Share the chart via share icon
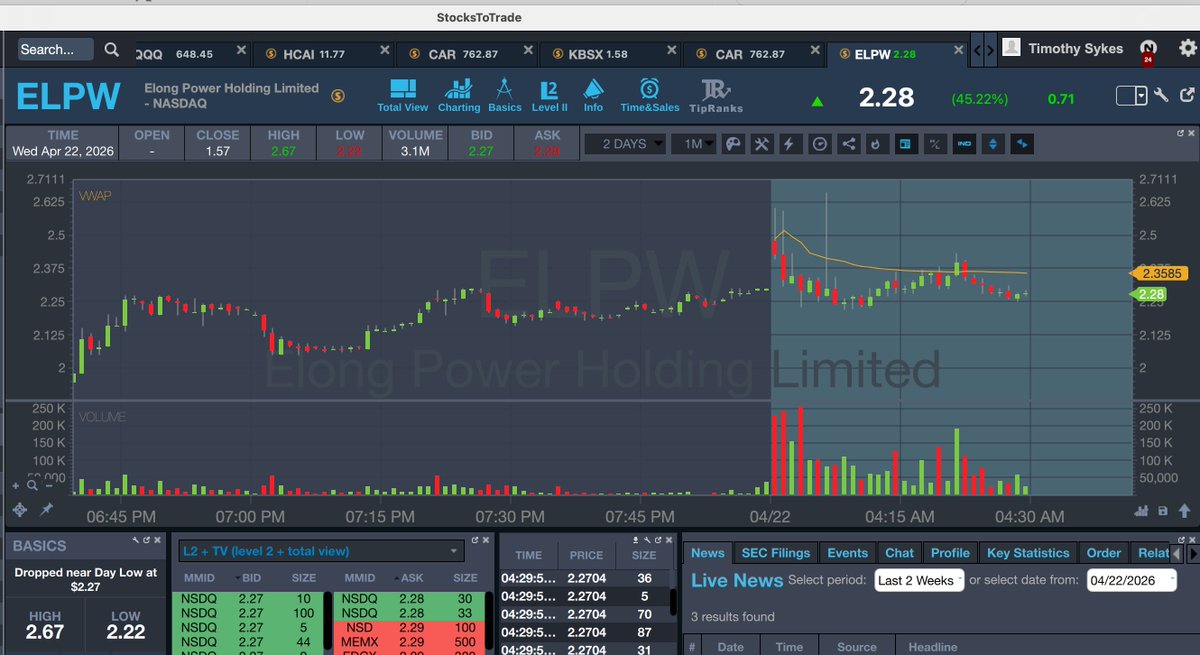Image resolution: width=1200 pixels, height=655 pixels. tap(848, 144)
